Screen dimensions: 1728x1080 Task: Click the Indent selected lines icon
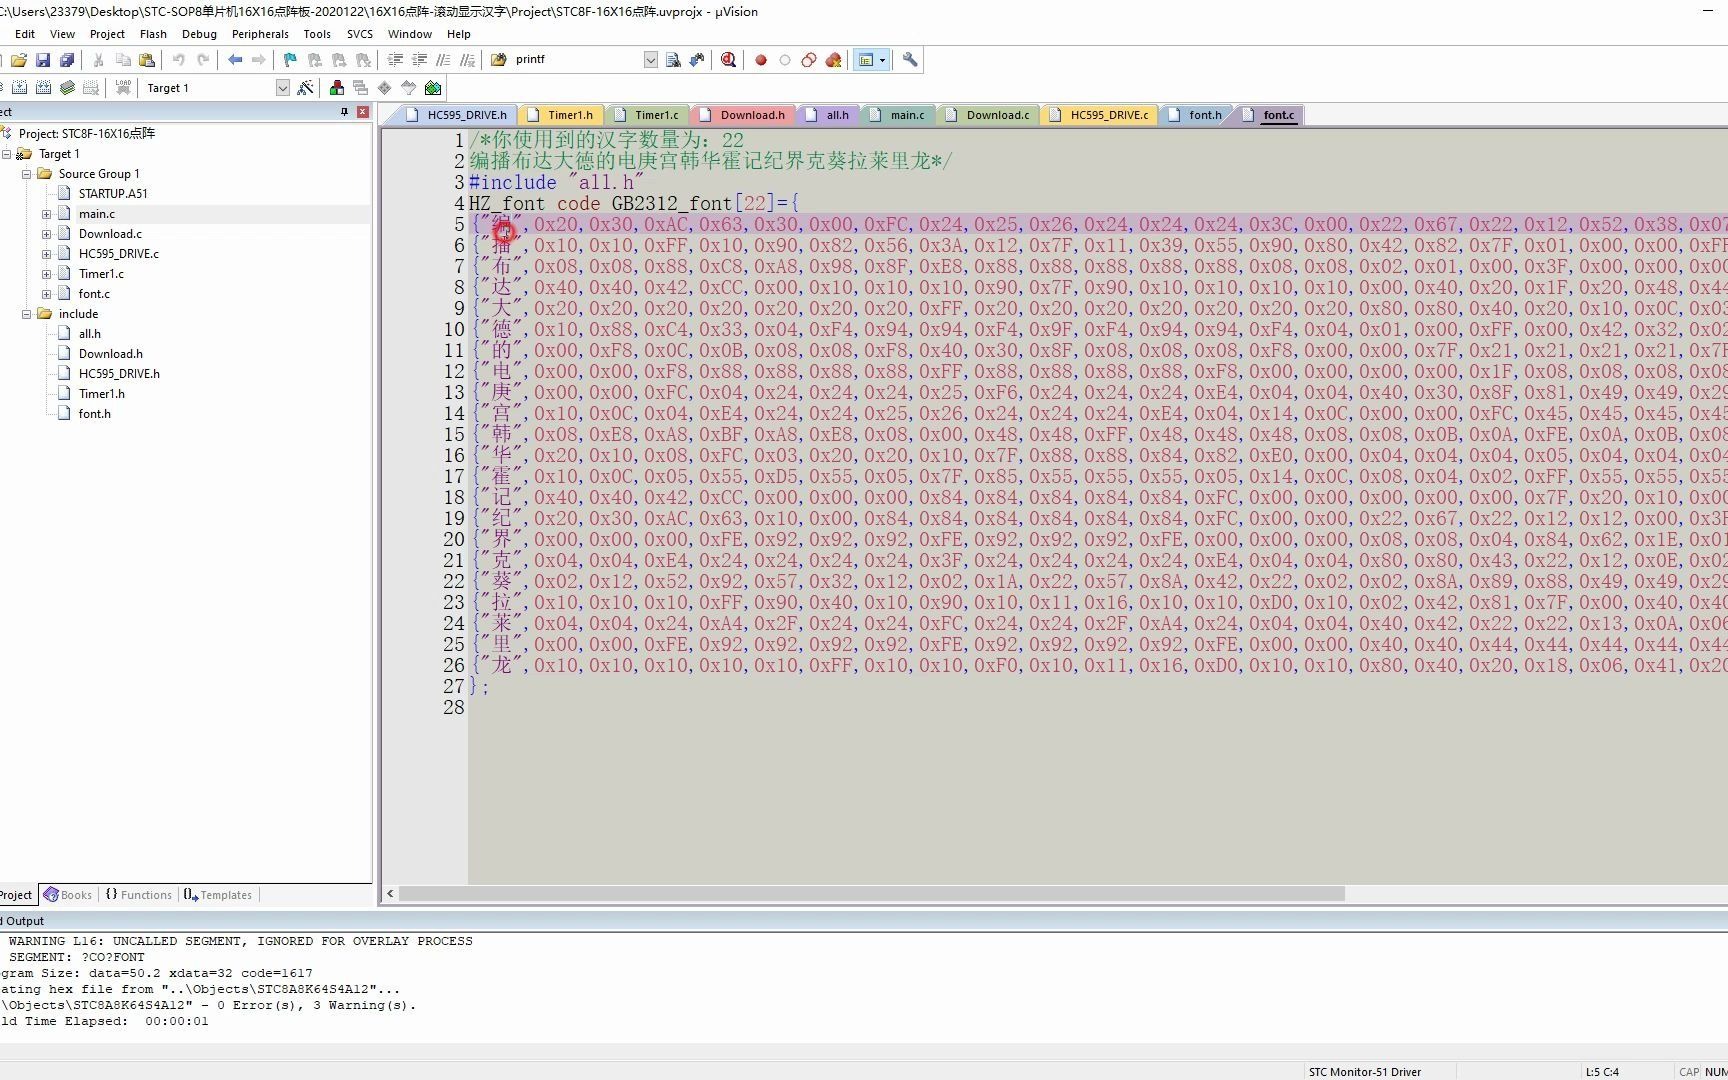click(x=395, y=60)
